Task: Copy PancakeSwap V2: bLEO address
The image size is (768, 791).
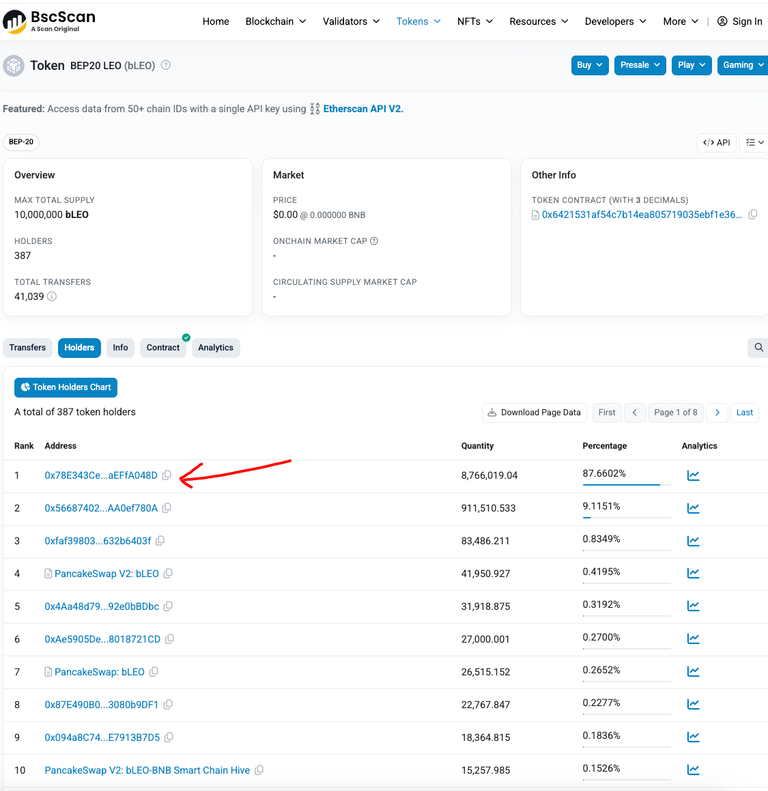Action: pyautogui.click(x=168, y=574)
